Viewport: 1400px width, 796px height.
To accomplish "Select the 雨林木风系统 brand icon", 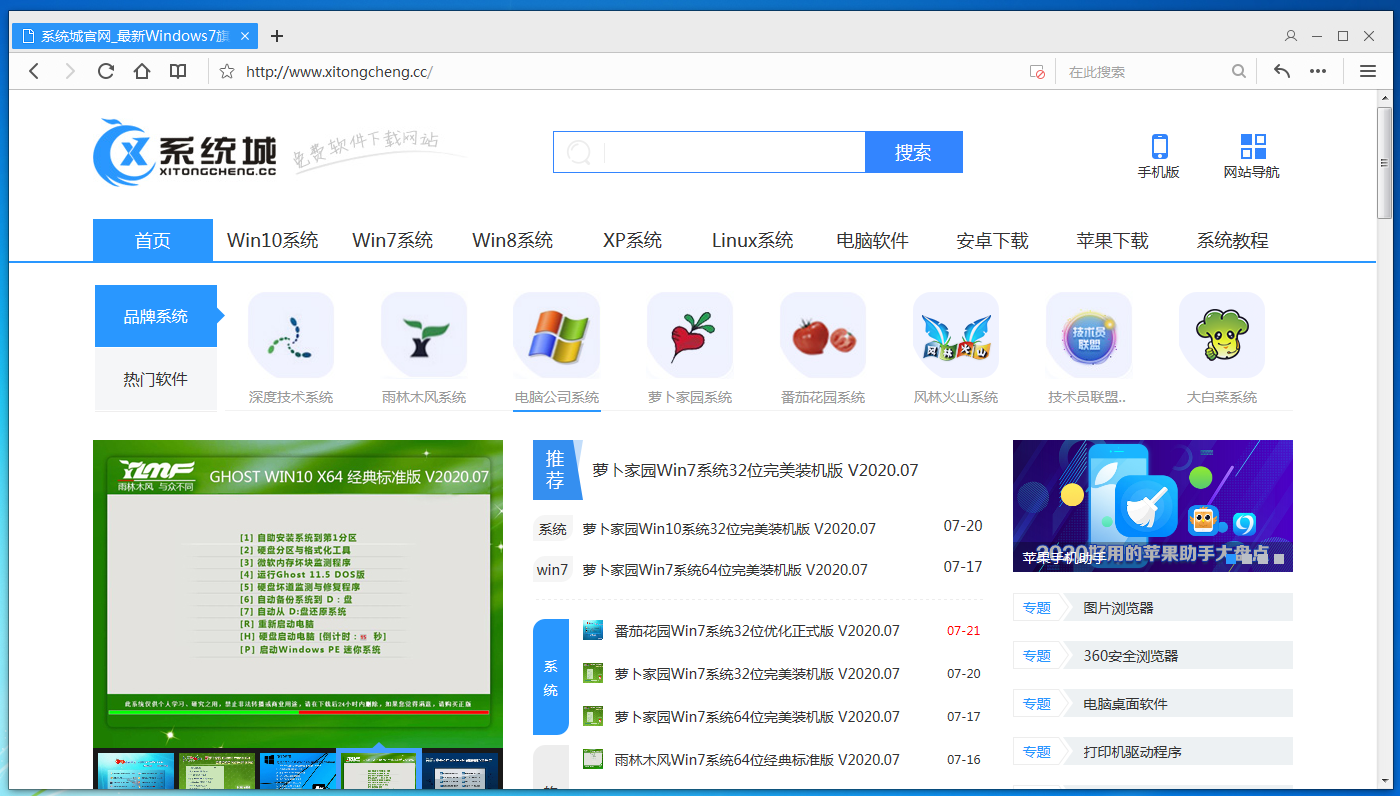I will tap(424, 335).
